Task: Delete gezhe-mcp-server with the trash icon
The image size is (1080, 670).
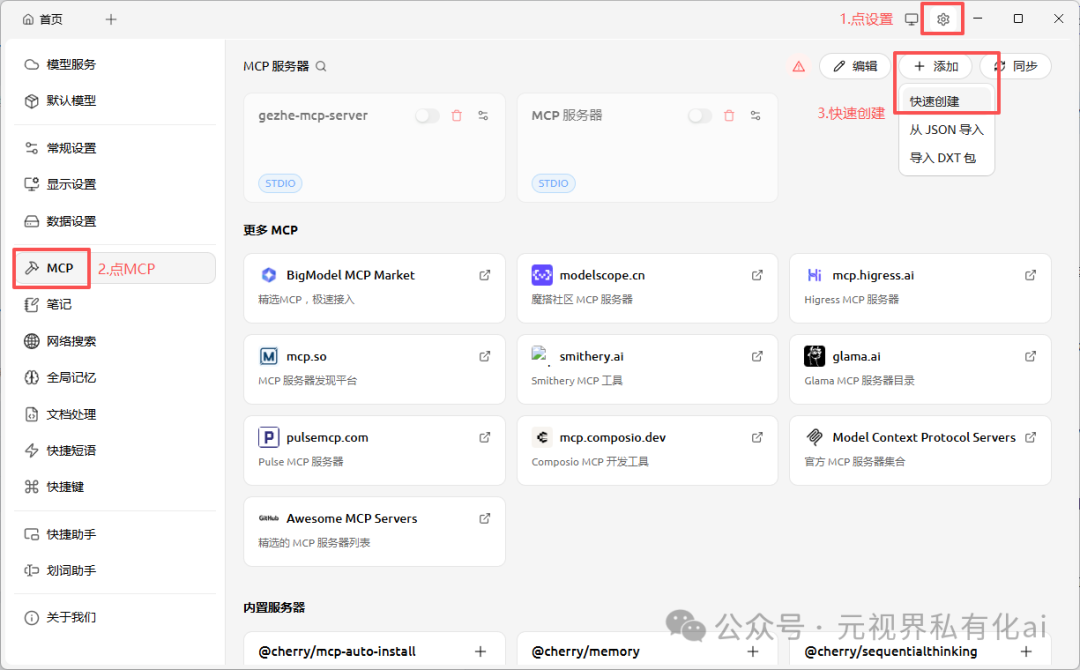Action: [456, 115]
